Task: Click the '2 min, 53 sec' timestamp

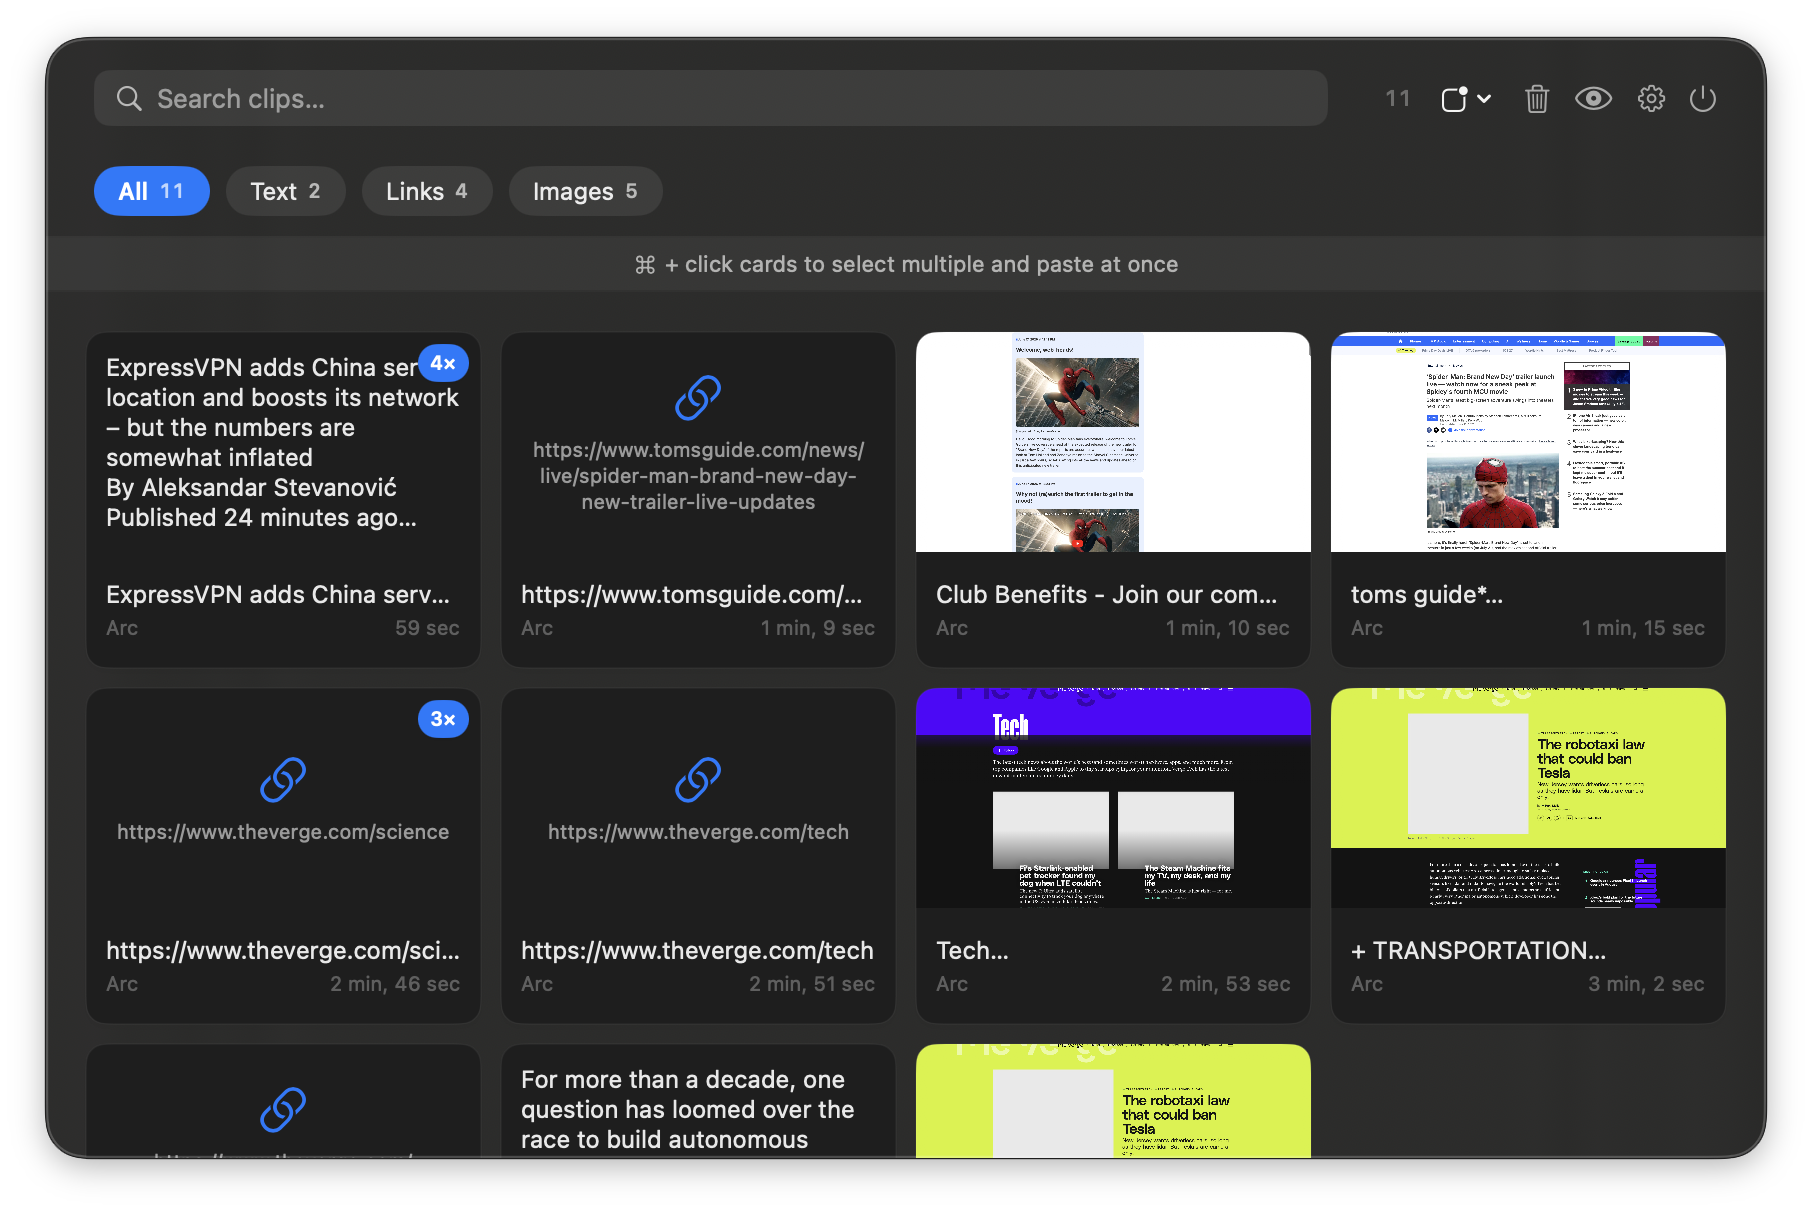Action: pos(1225,984)
